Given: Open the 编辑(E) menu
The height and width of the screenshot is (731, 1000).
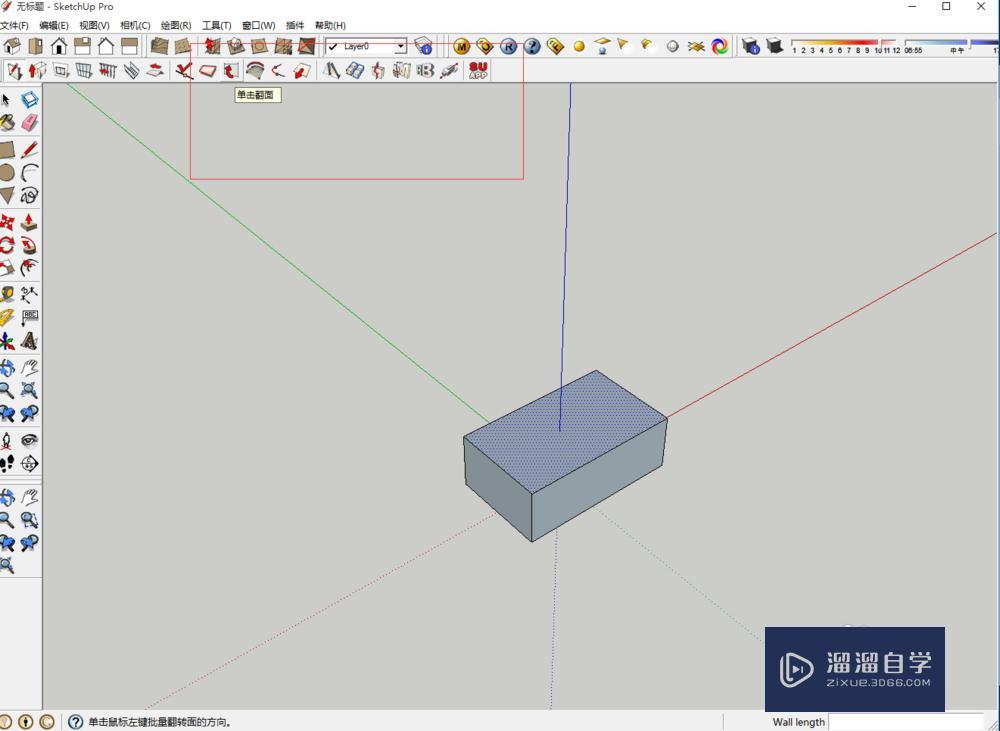Looking at the screenshot, I should point(54,26).
